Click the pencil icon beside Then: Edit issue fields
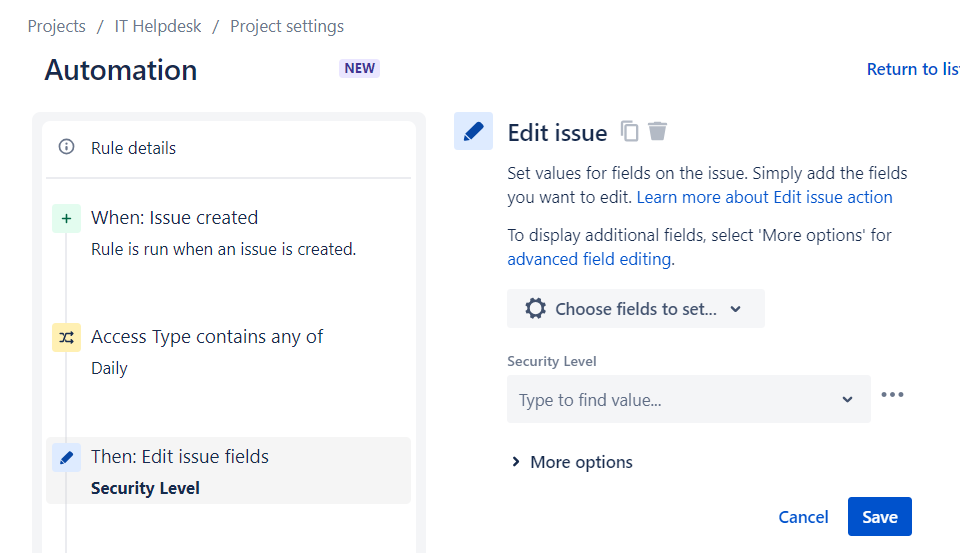 click(x=66, y=457)
